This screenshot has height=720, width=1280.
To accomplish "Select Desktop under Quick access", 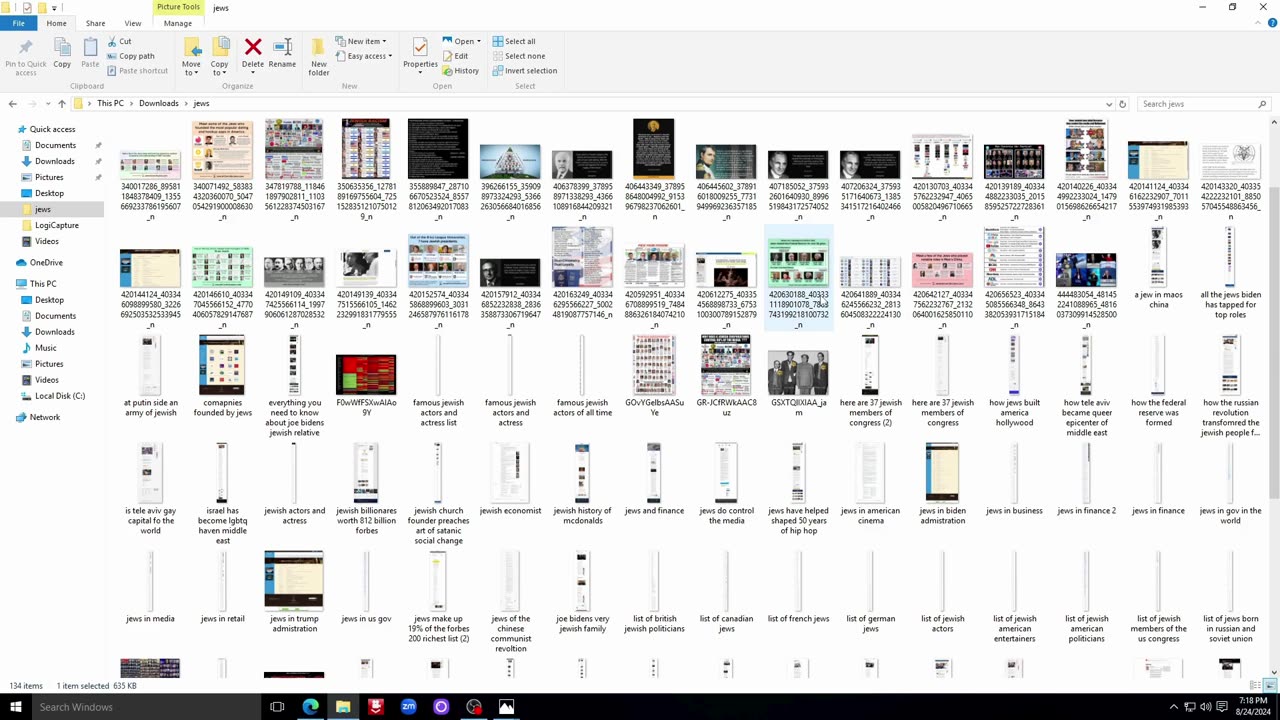I will click(49, 193).
